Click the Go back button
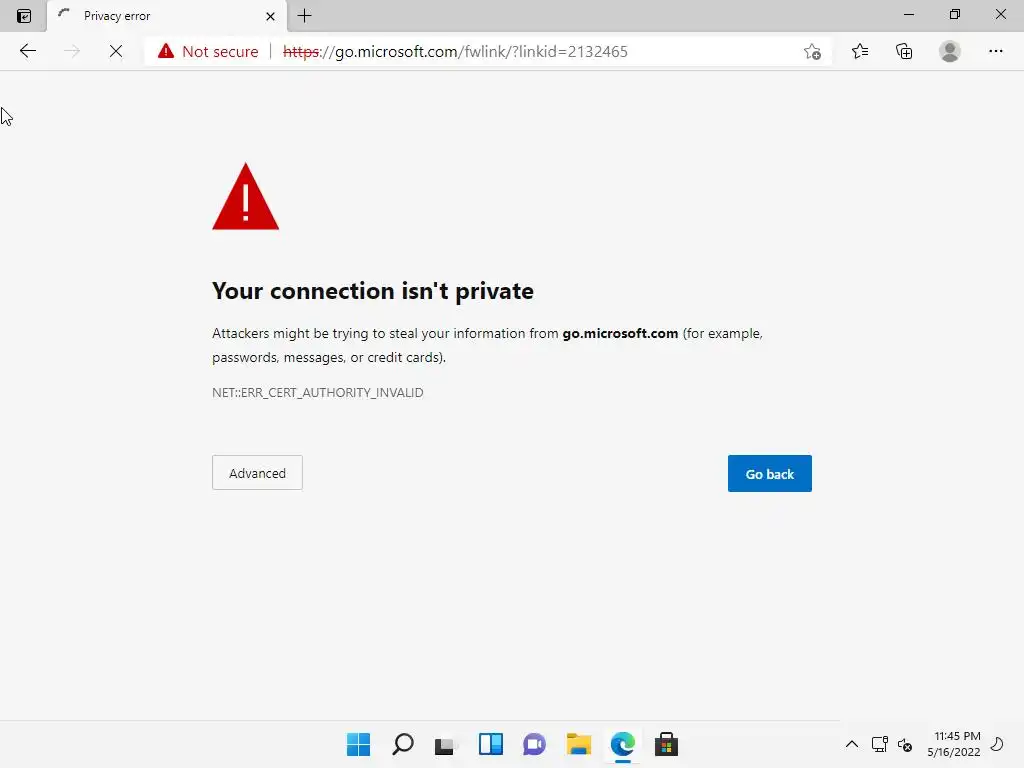 769,473
